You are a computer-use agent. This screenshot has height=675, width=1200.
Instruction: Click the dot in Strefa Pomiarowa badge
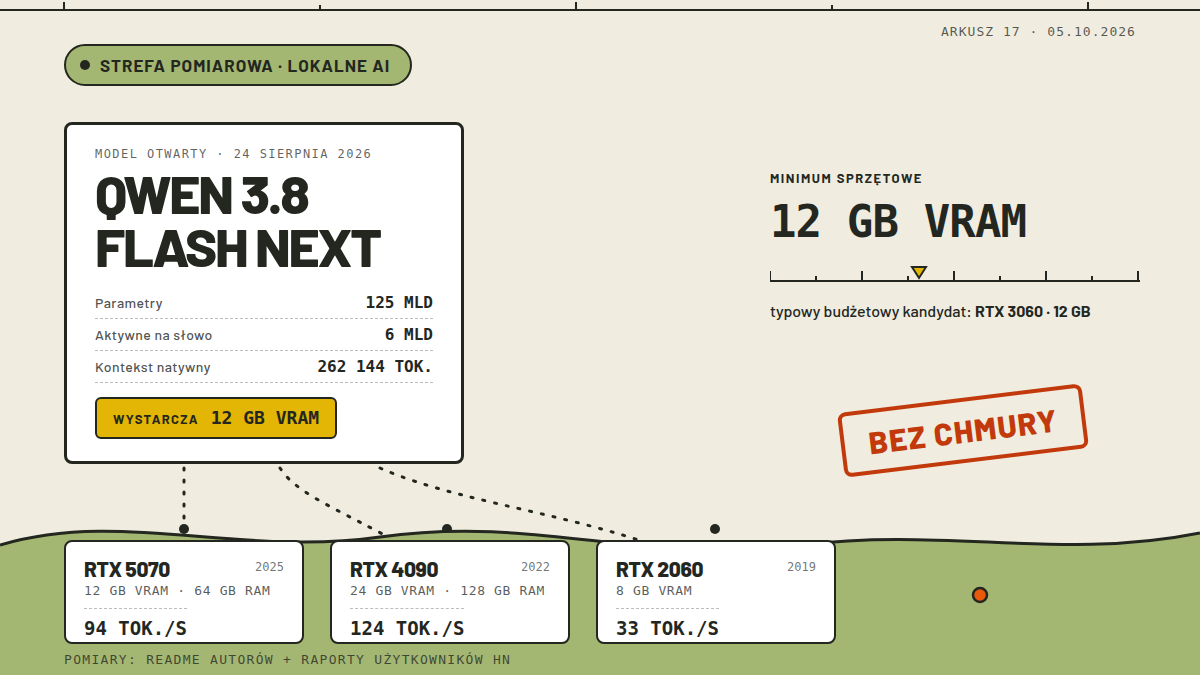(x=85, y=65)
